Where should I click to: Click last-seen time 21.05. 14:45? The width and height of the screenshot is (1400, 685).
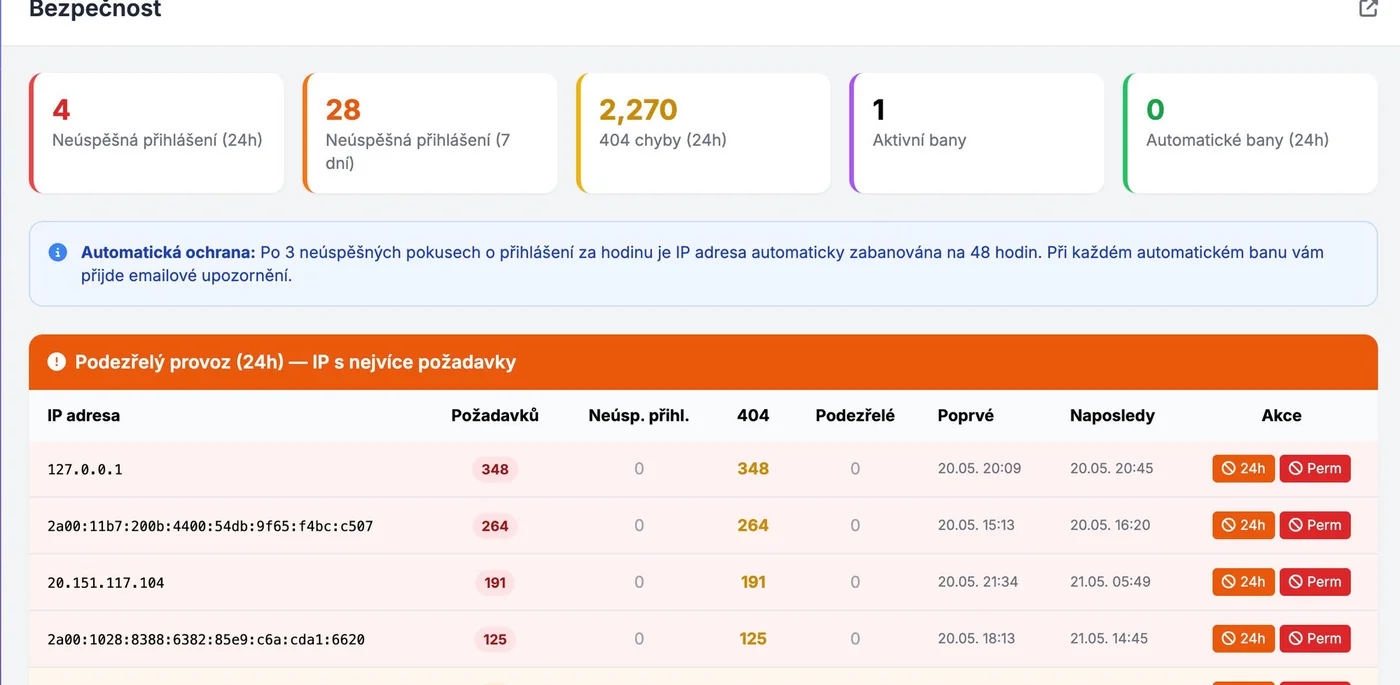(x=1109, y=638)
